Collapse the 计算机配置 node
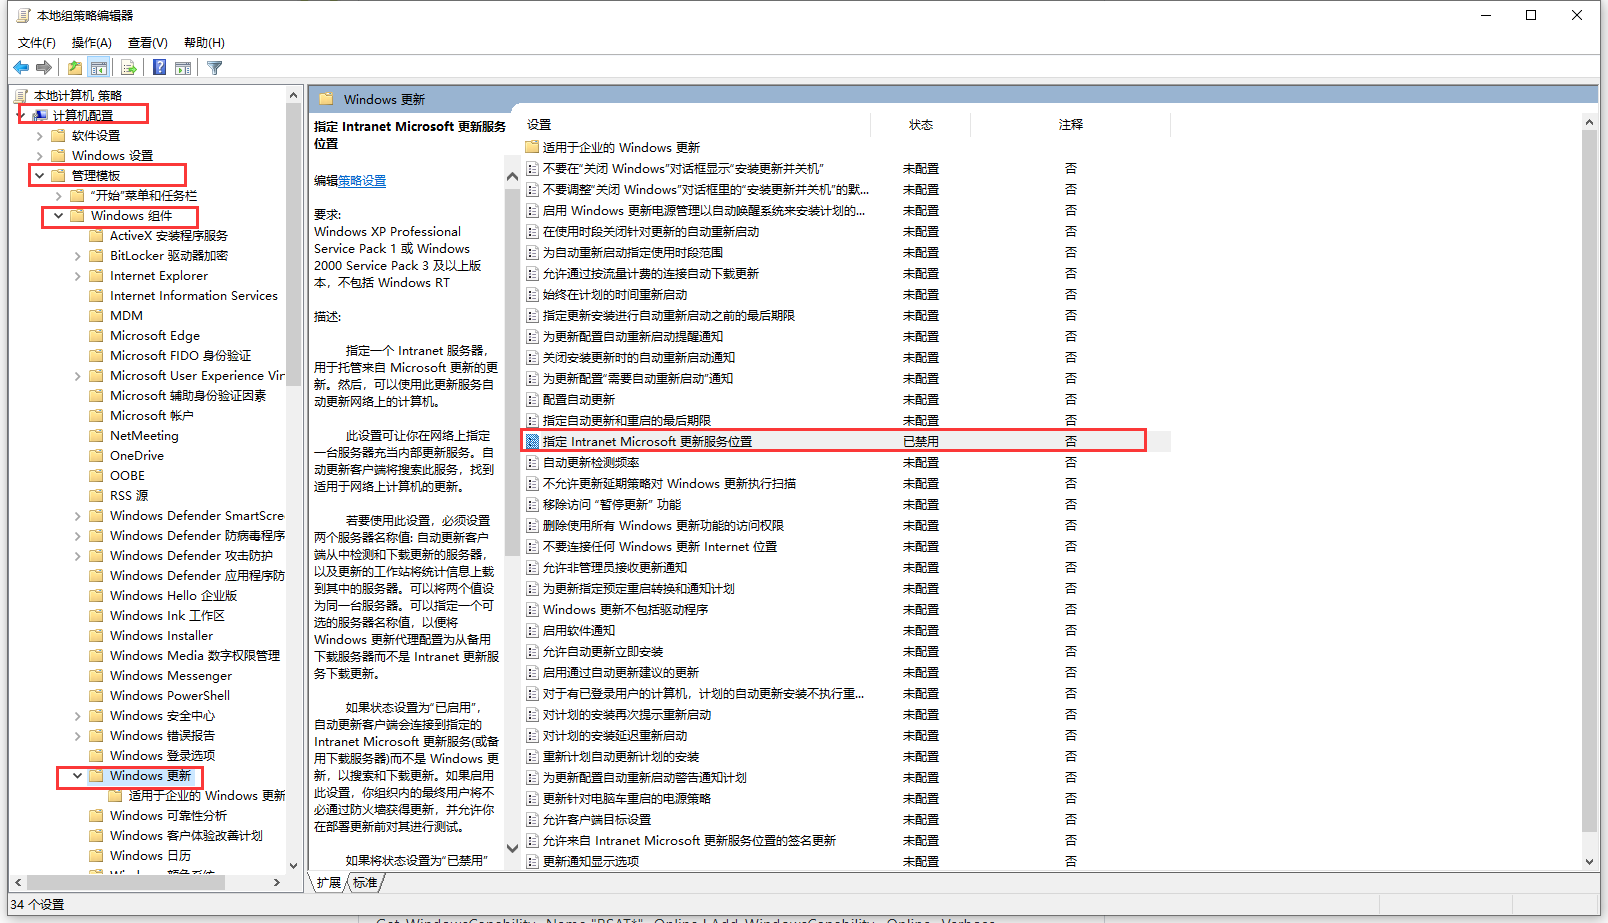 21,116
